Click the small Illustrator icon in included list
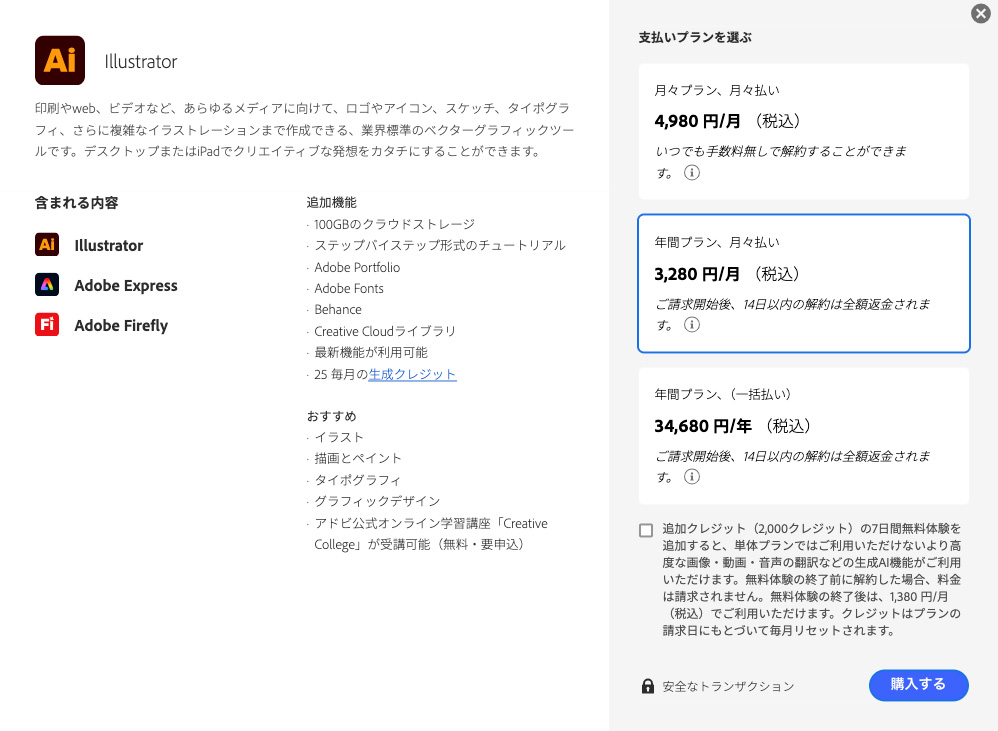This screenshot has height=731, width=998. (47, 245)
